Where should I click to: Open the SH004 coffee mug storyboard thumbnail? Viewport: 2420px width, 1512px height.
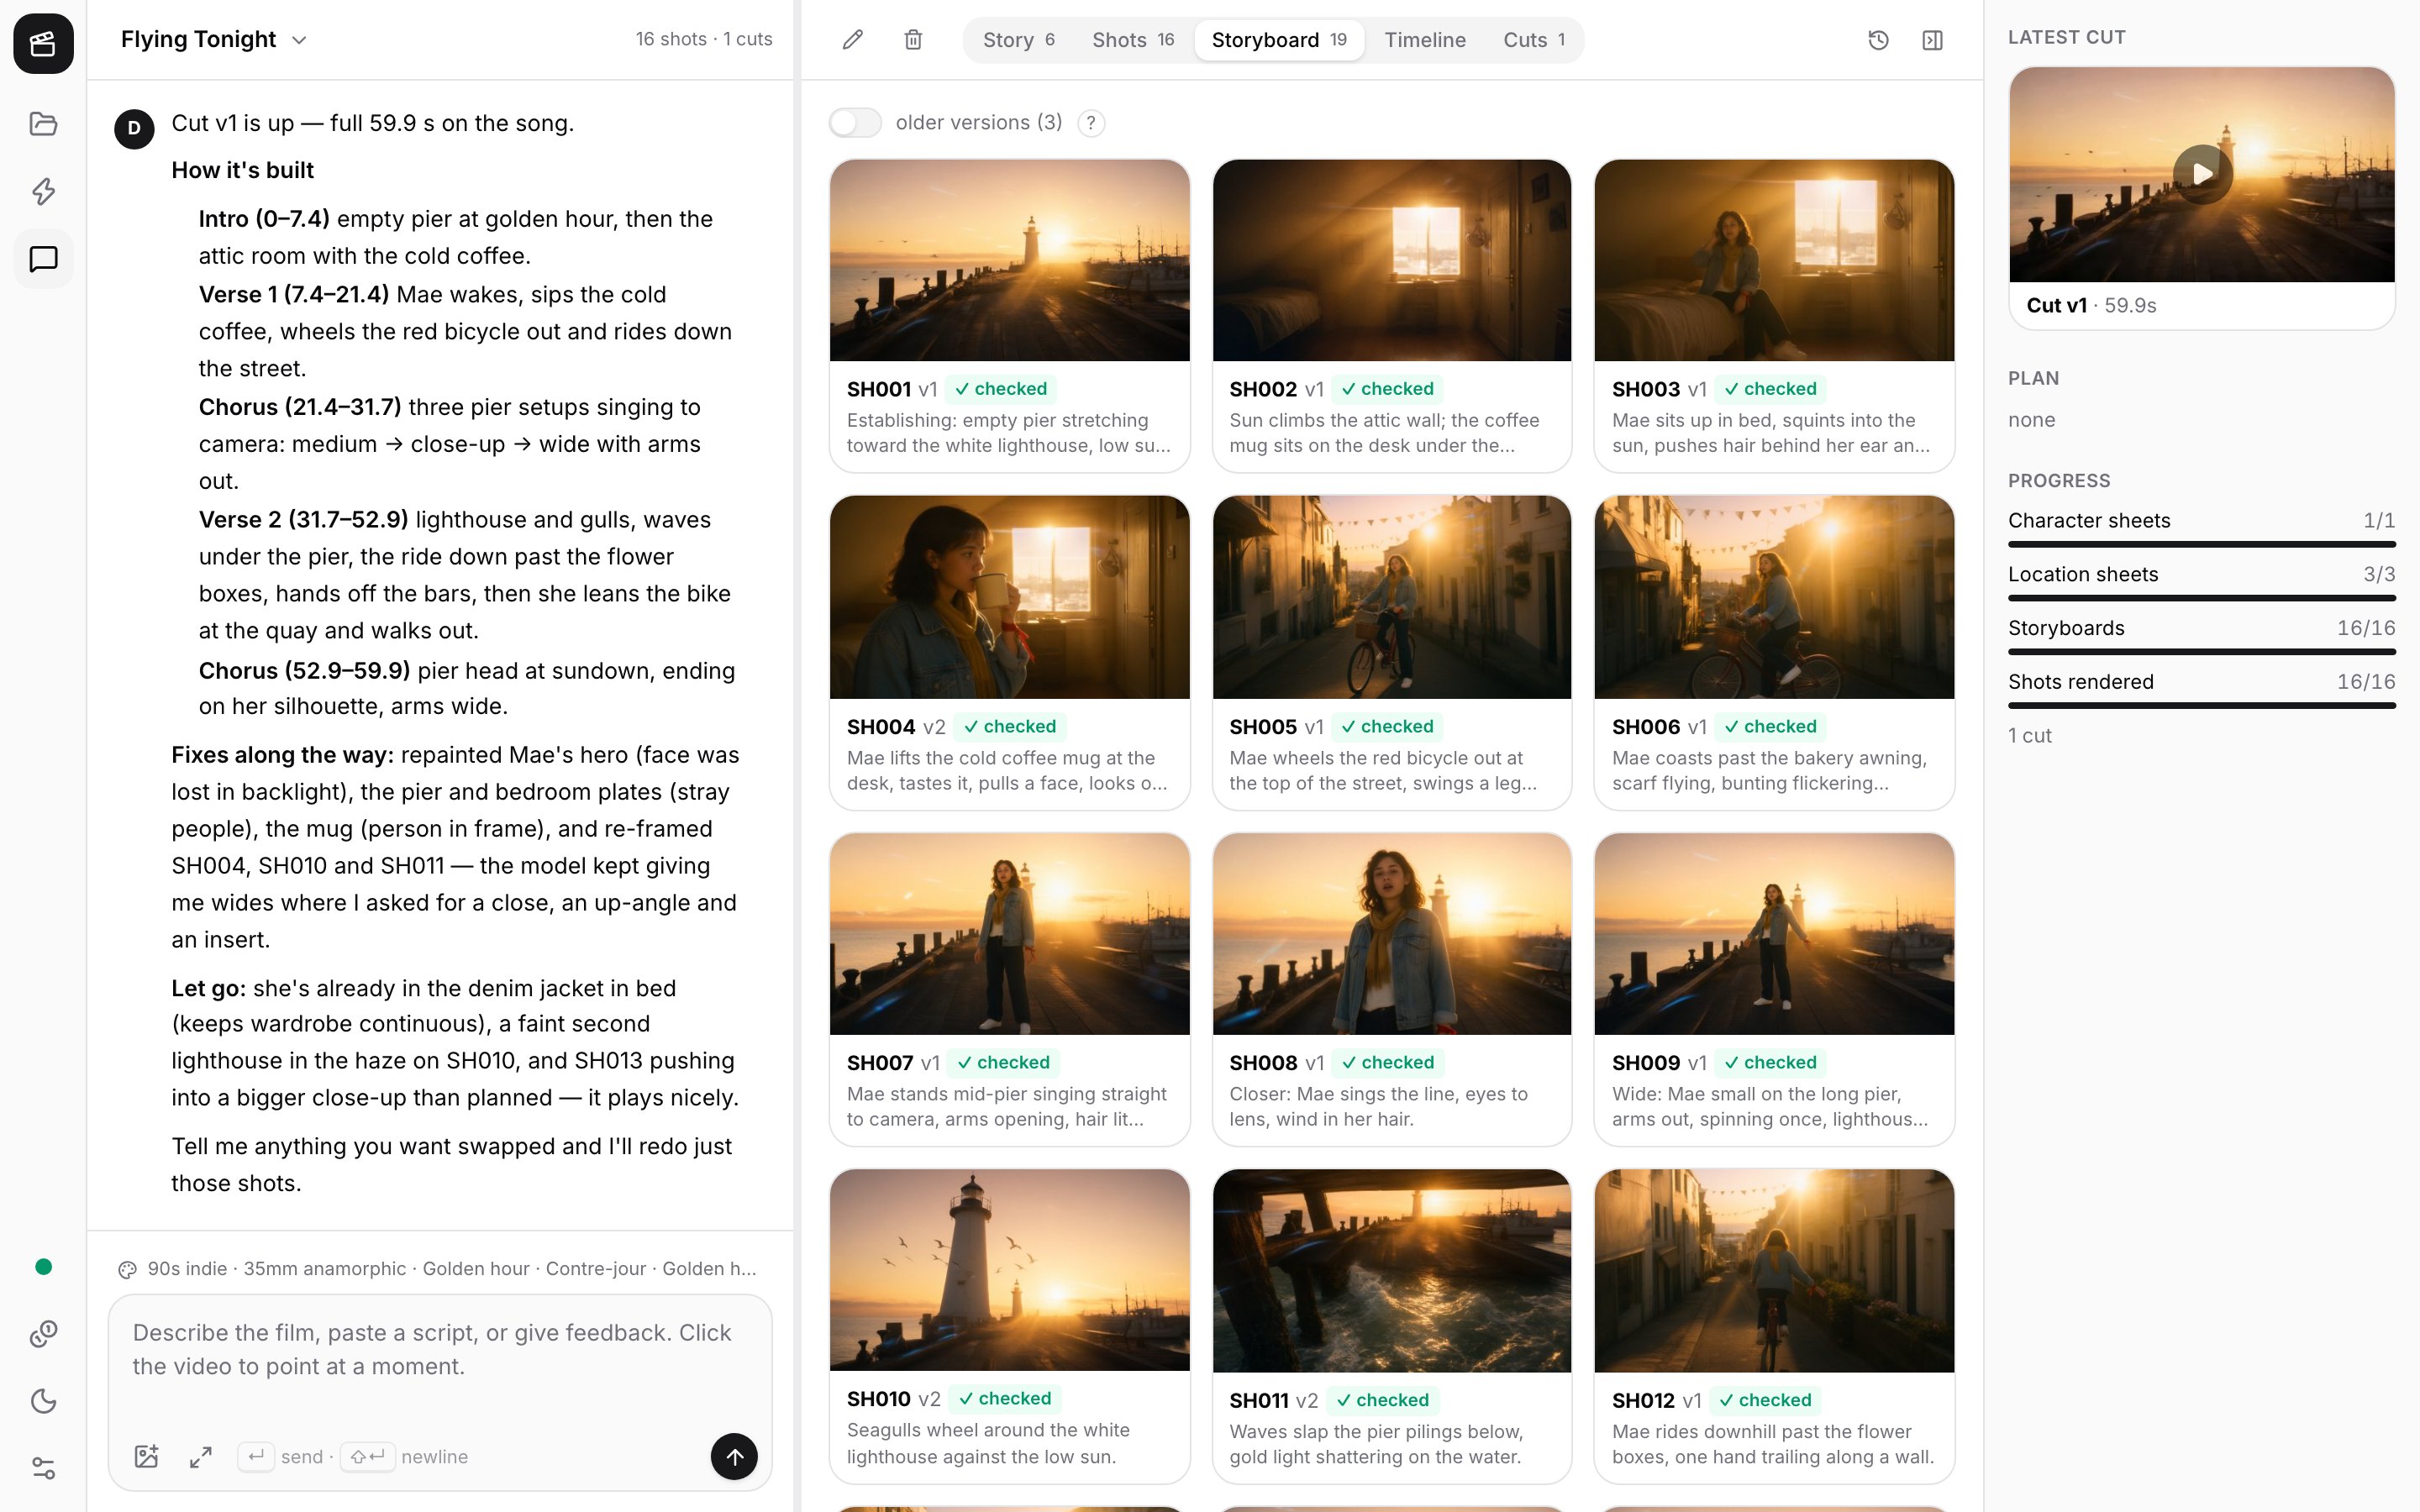coord(1009,597)
